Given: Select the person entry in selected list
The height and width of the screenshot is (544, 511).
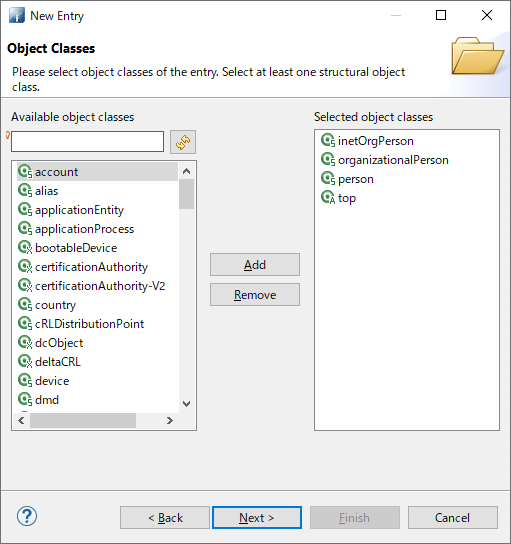Looking at the screenshot, I should click(x=356, y=179).
